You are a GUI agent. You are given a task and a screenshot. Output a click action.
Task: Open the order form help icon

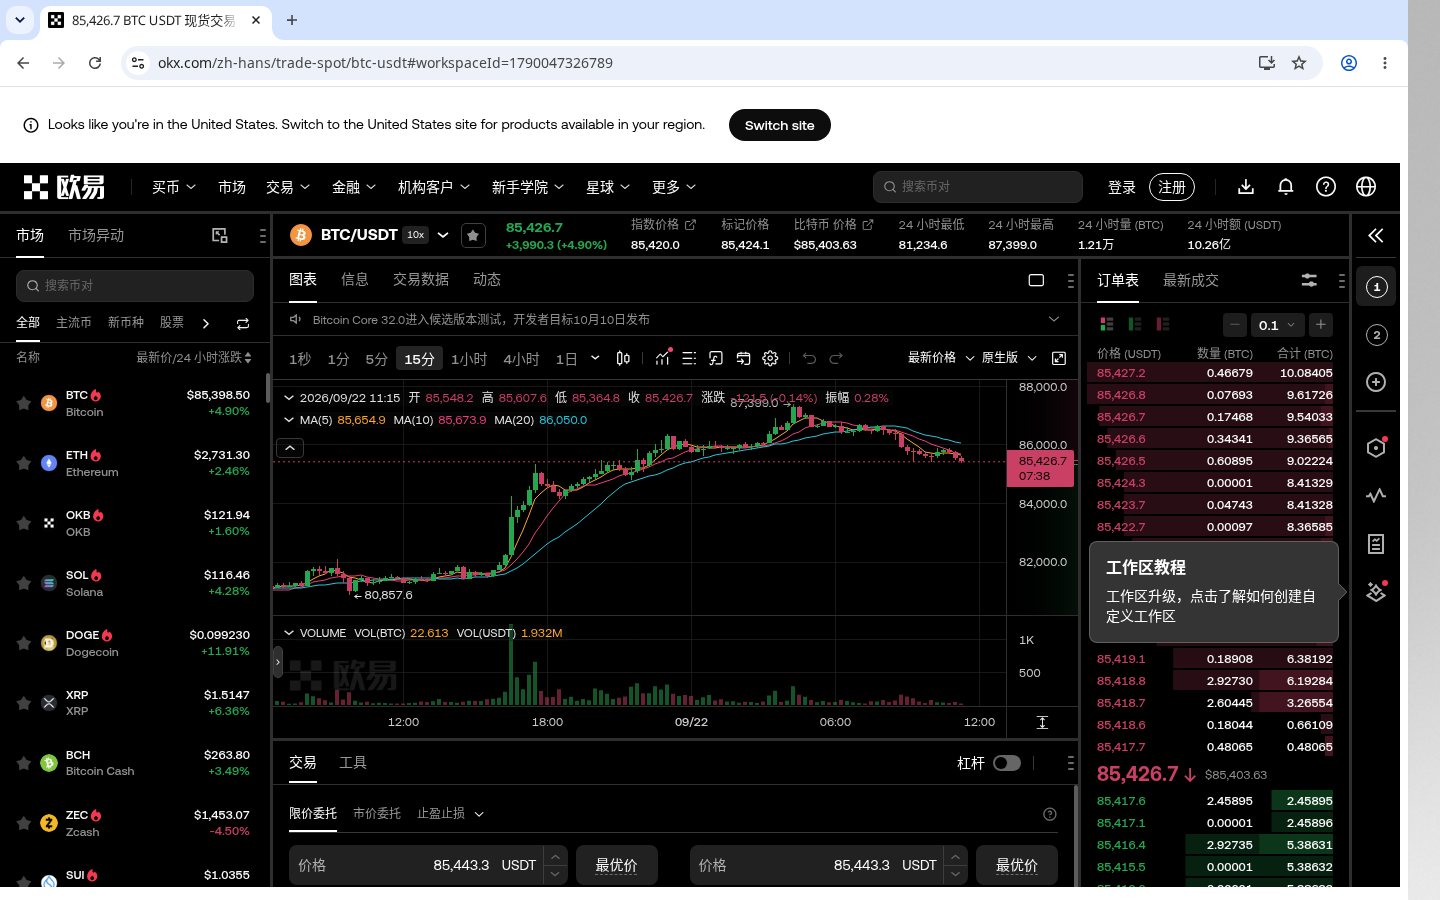point(1050,814)
